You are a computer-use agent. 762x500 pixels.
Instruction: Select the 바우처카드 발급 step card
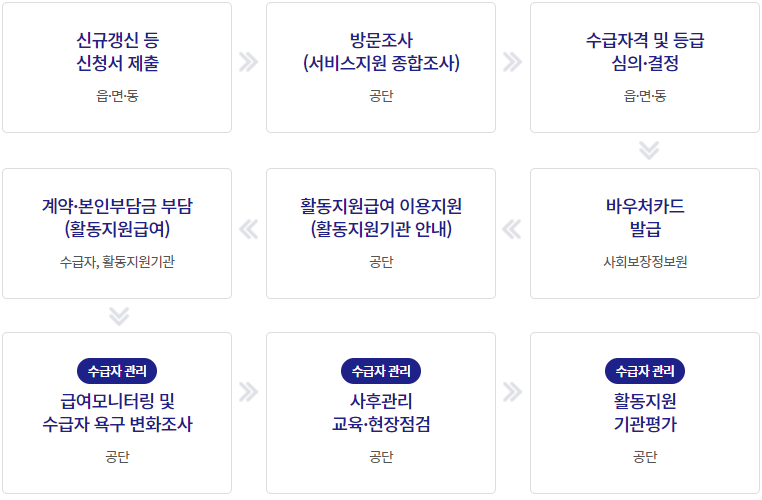pos(645,234)
